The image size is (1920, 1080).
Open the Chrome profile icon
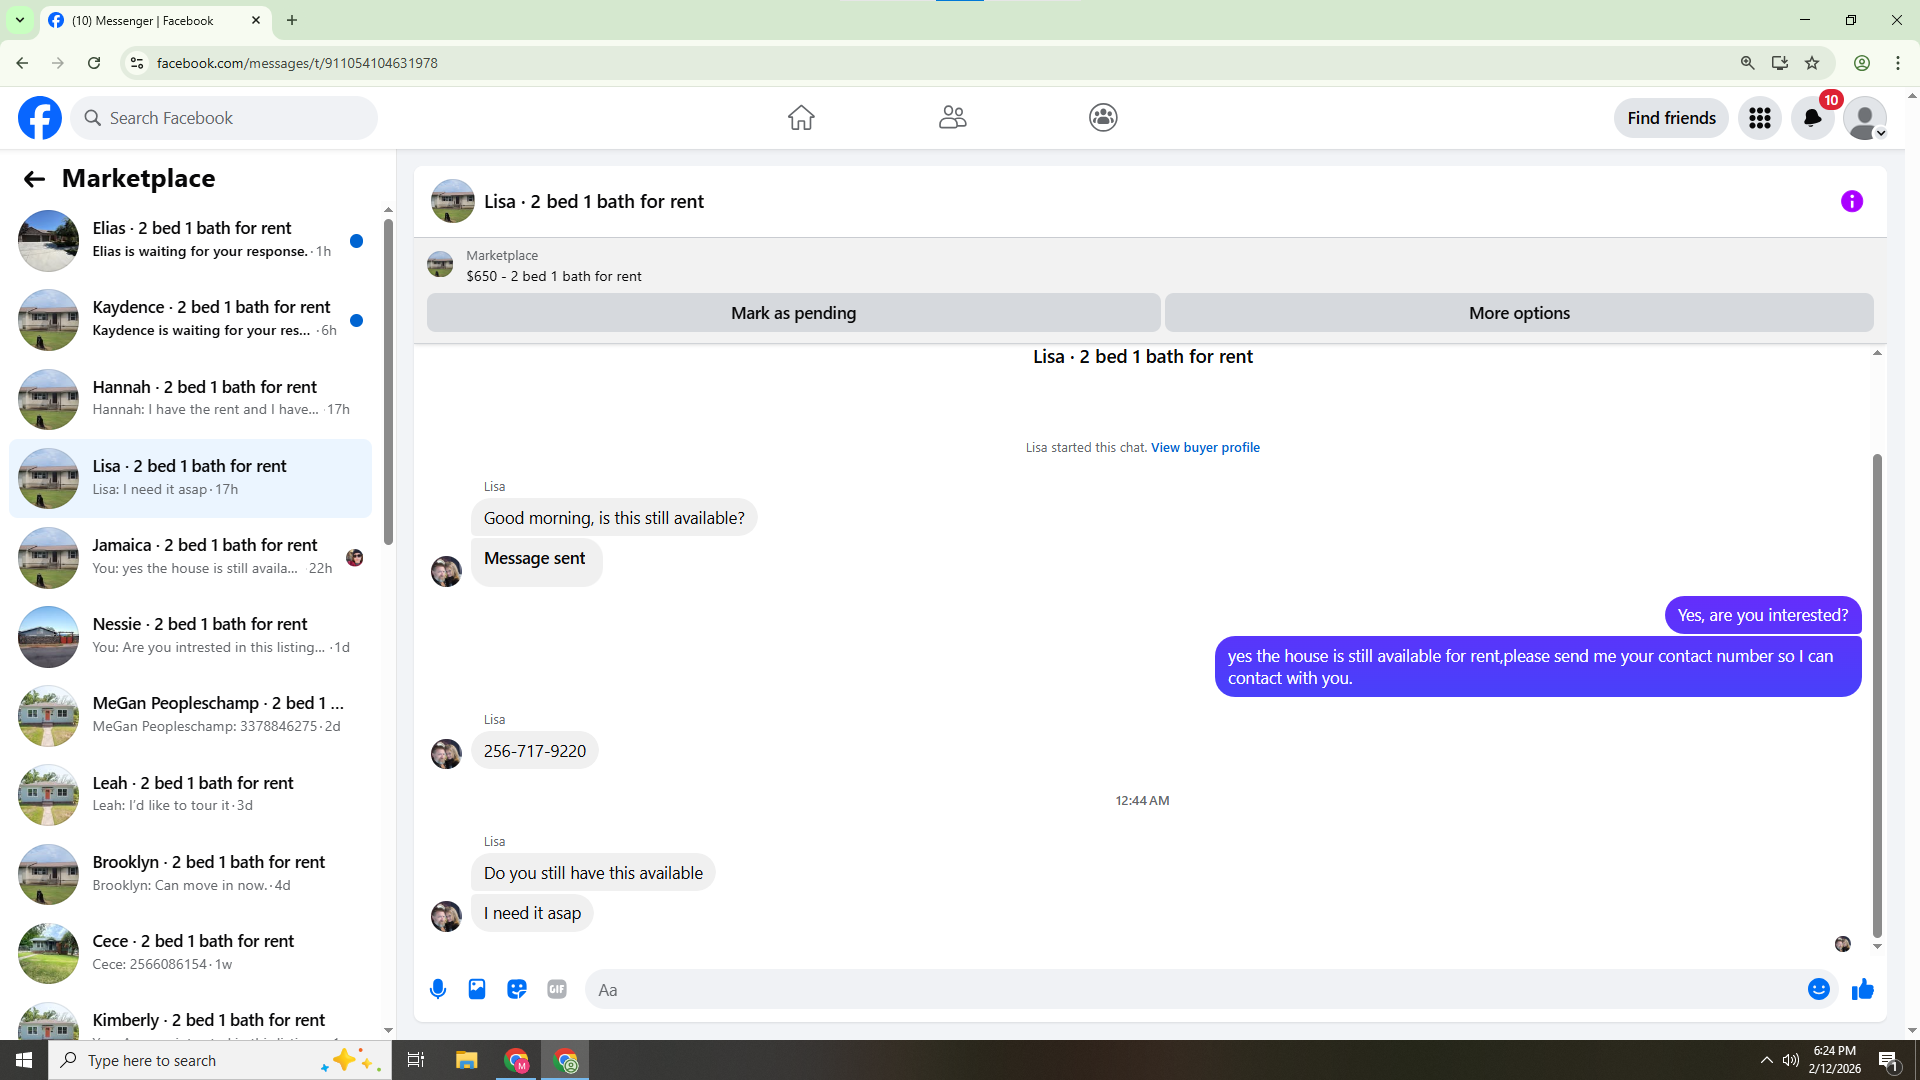pos(1862,63)
